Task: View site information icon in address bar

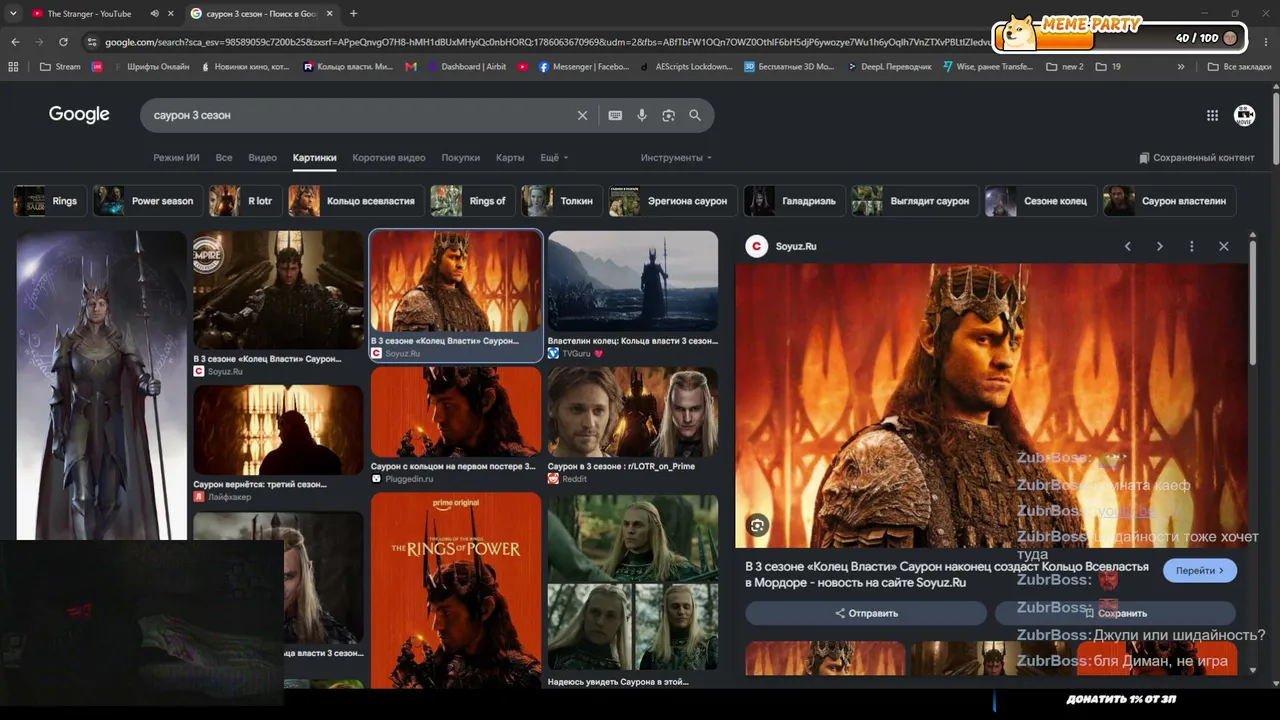Action: pyautogui.click(x=92, y=42)
